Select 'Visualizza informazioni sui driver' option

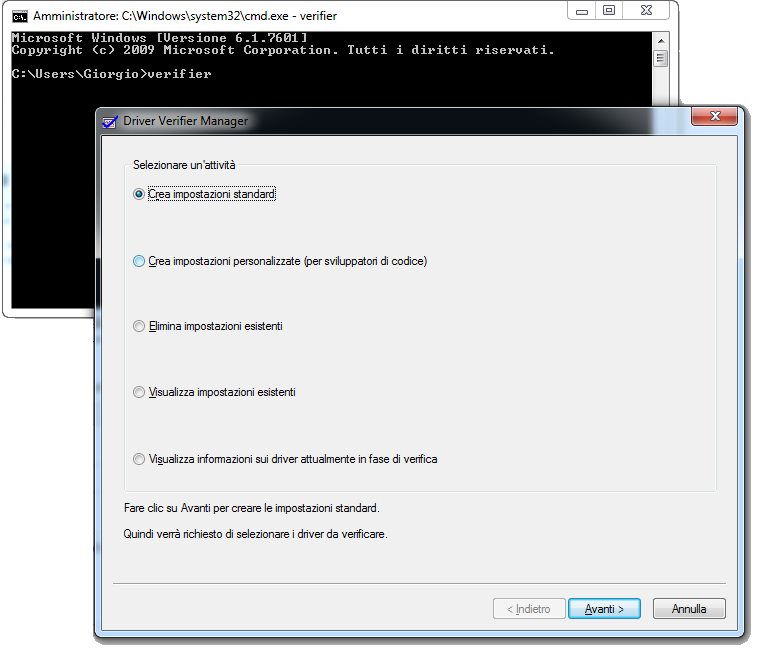tap(139, 459)
